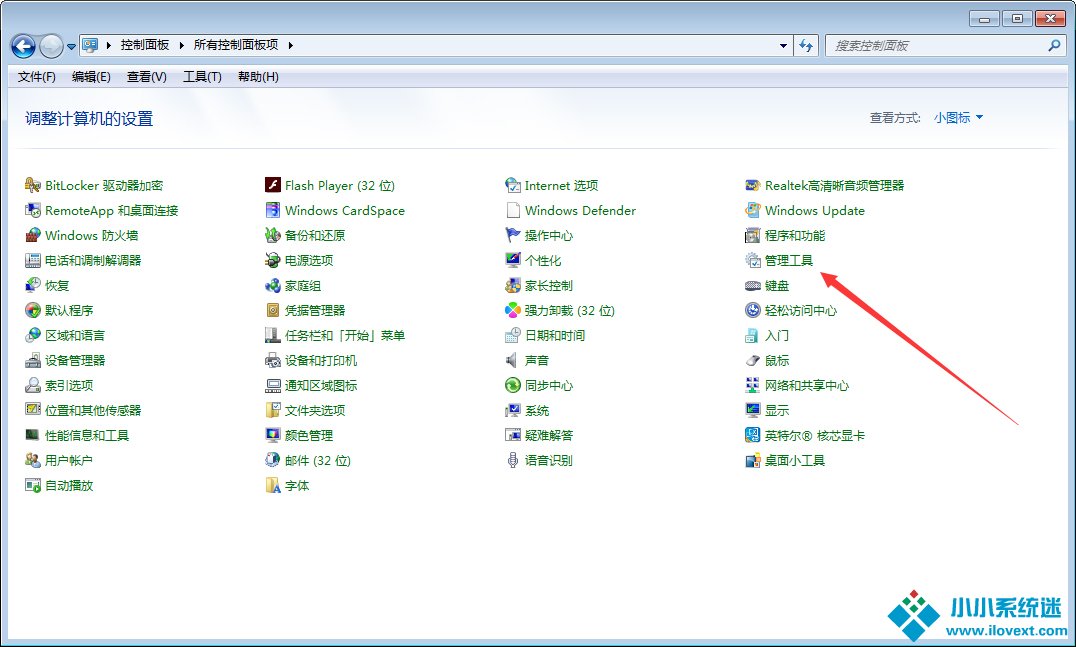Open the BitLocker 驱动器加密 icon

coord(33,185)
